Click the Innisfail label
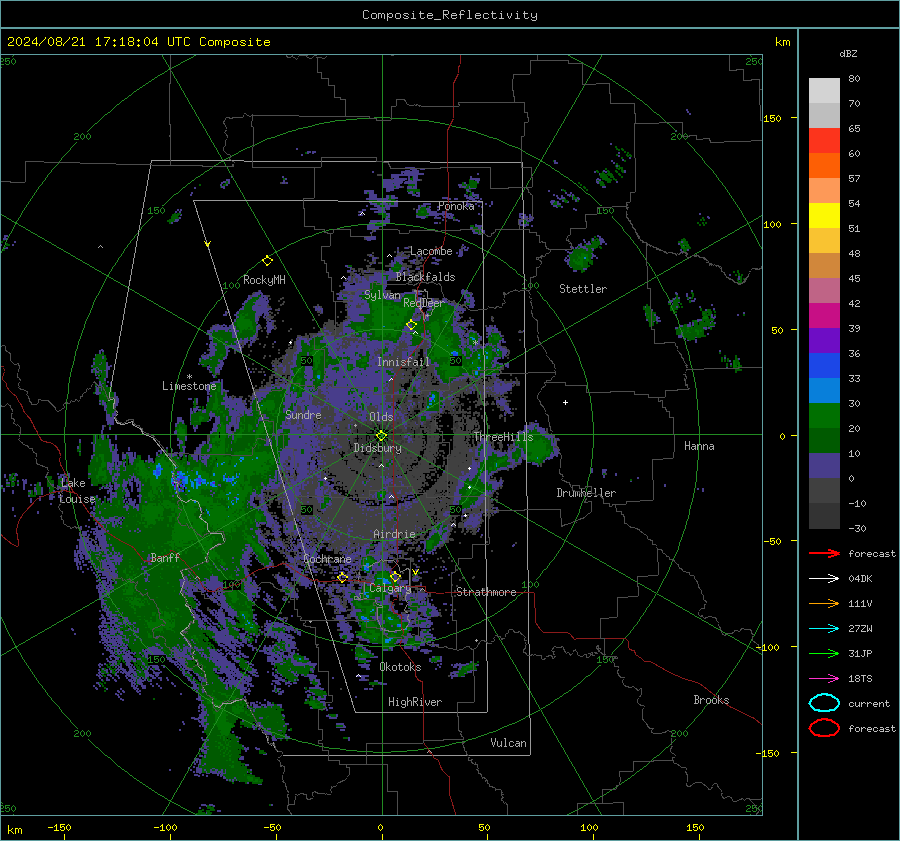 403,362
